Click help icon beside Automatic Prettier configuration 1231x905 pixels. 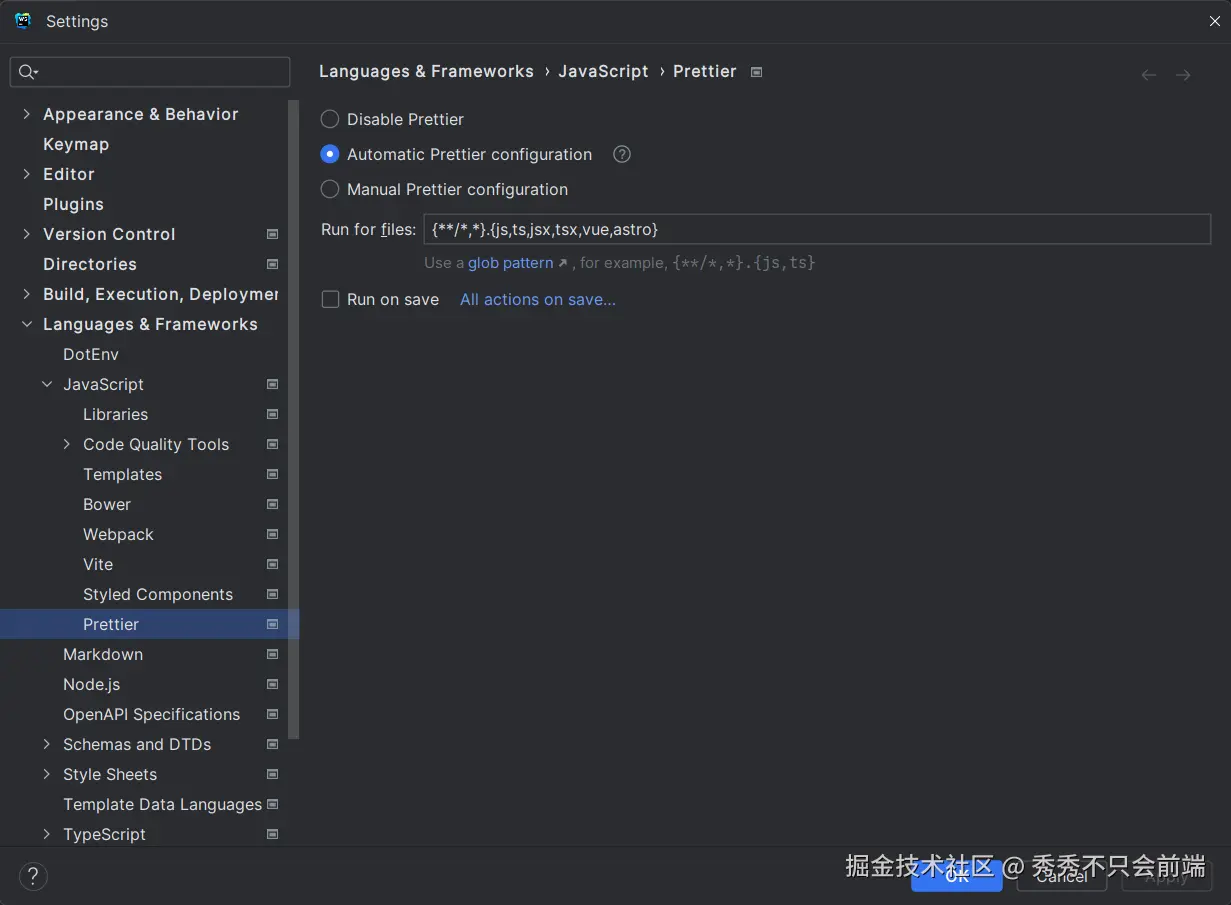pos(622,154)
